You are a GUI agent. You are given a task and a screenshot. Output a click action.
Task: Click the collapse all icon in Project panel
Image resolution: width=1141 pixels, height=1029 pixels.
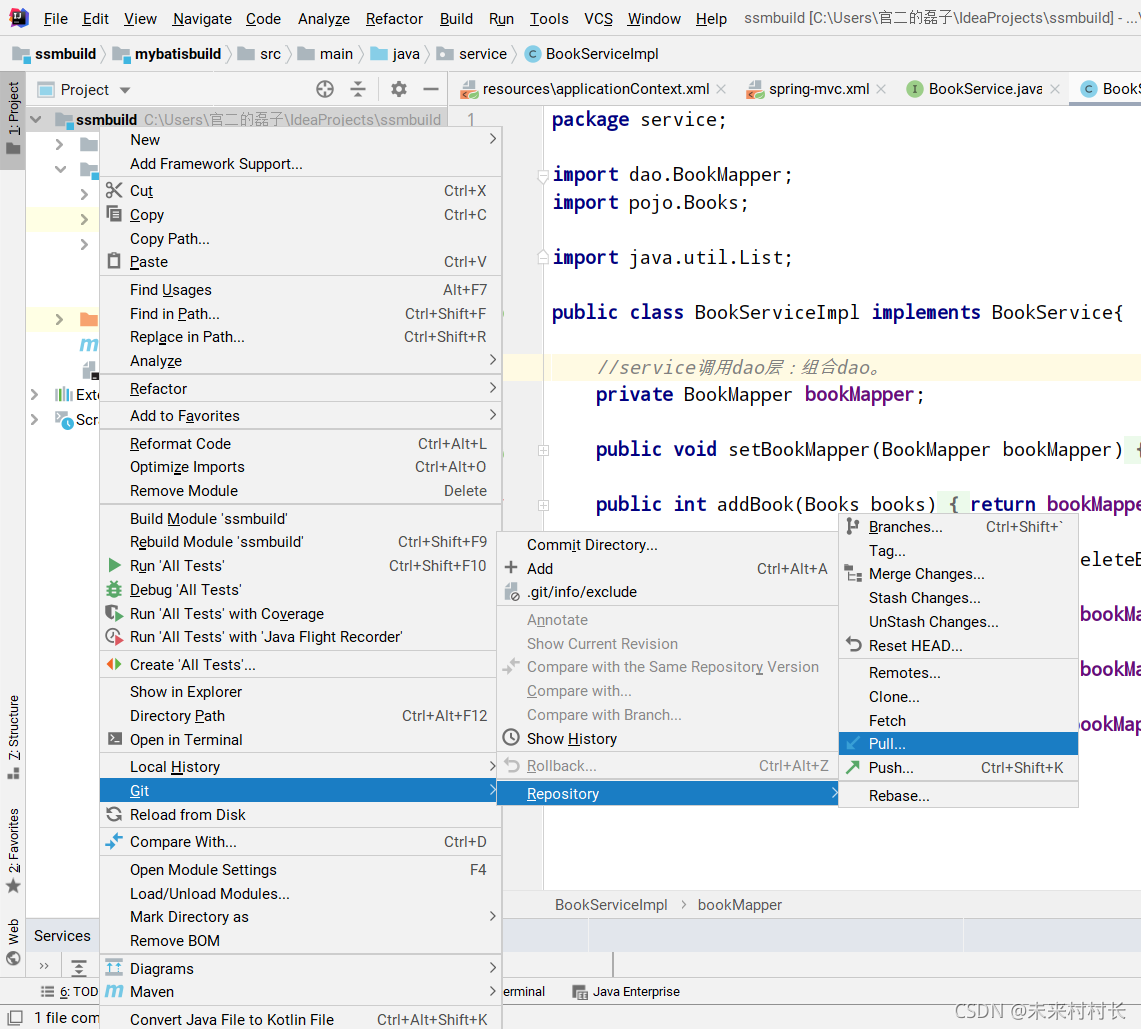tap(358, 90)
